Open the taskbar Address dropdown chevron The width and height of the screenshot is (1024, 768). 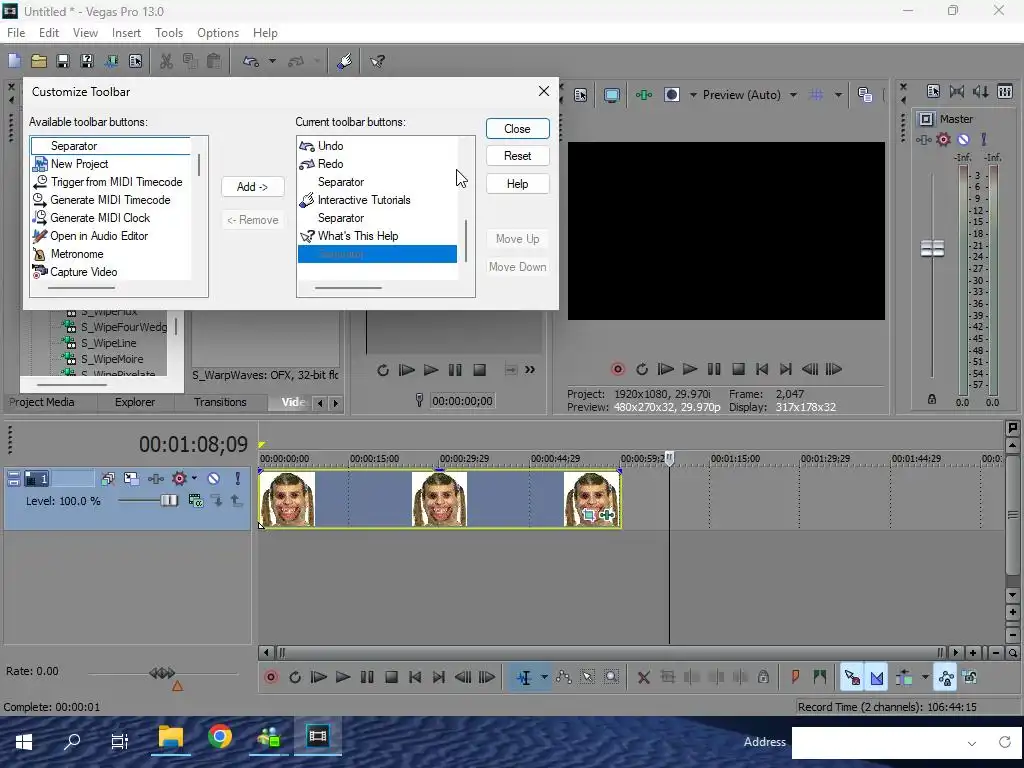pos(972,743)
